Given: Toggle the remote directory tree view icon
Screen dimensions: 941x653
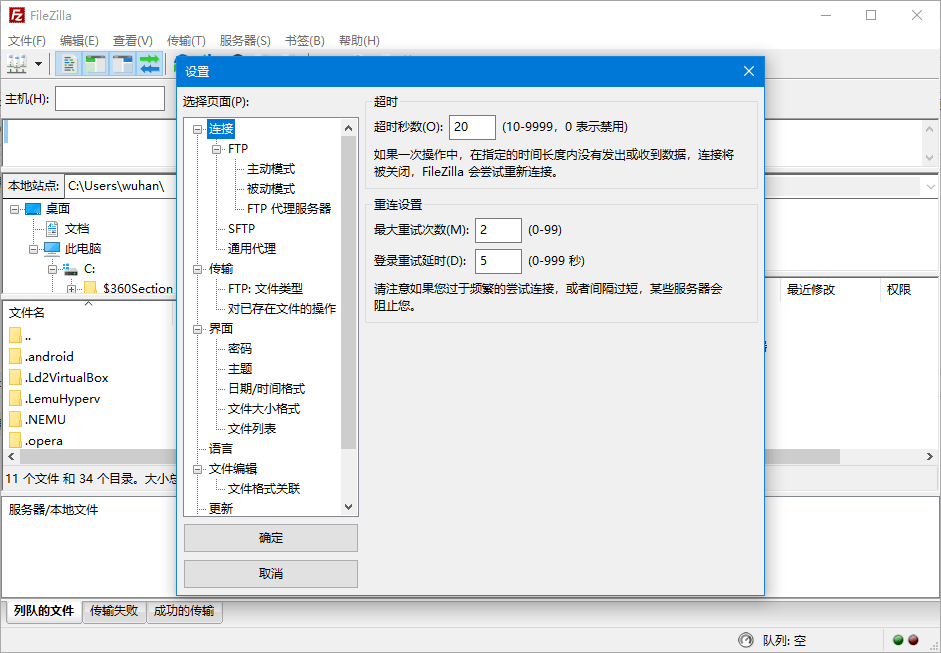Looking at the screenshot, I should point(121,63).
